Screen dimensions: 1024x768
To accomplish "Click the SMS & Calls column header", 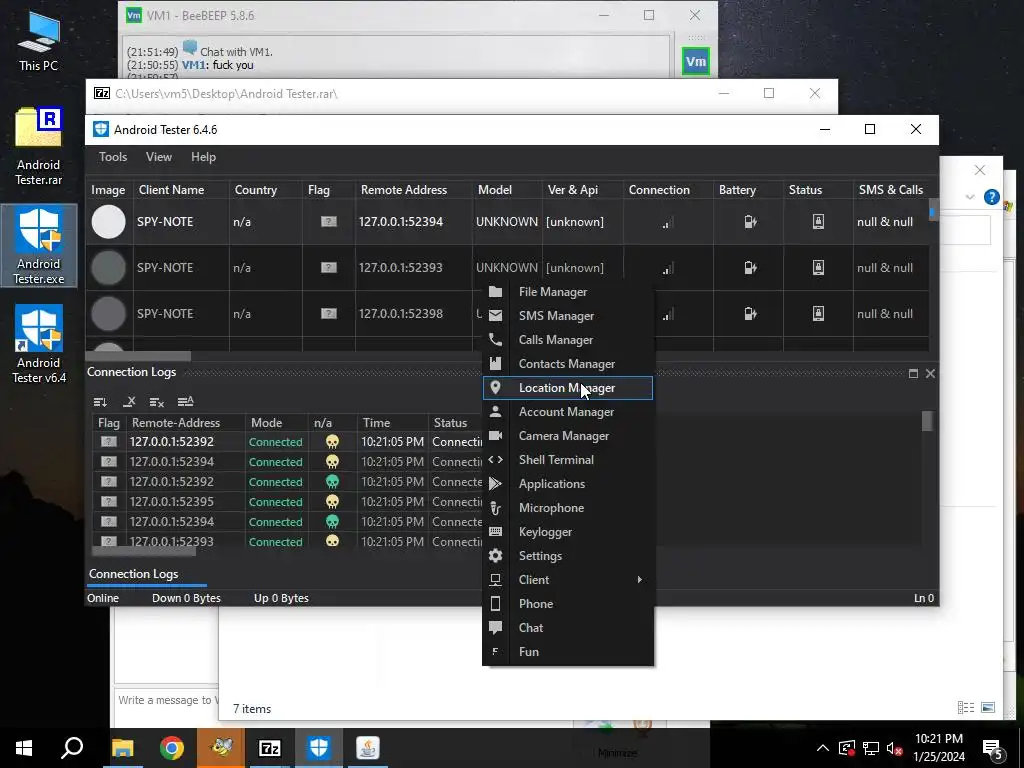I will (891, 190).
